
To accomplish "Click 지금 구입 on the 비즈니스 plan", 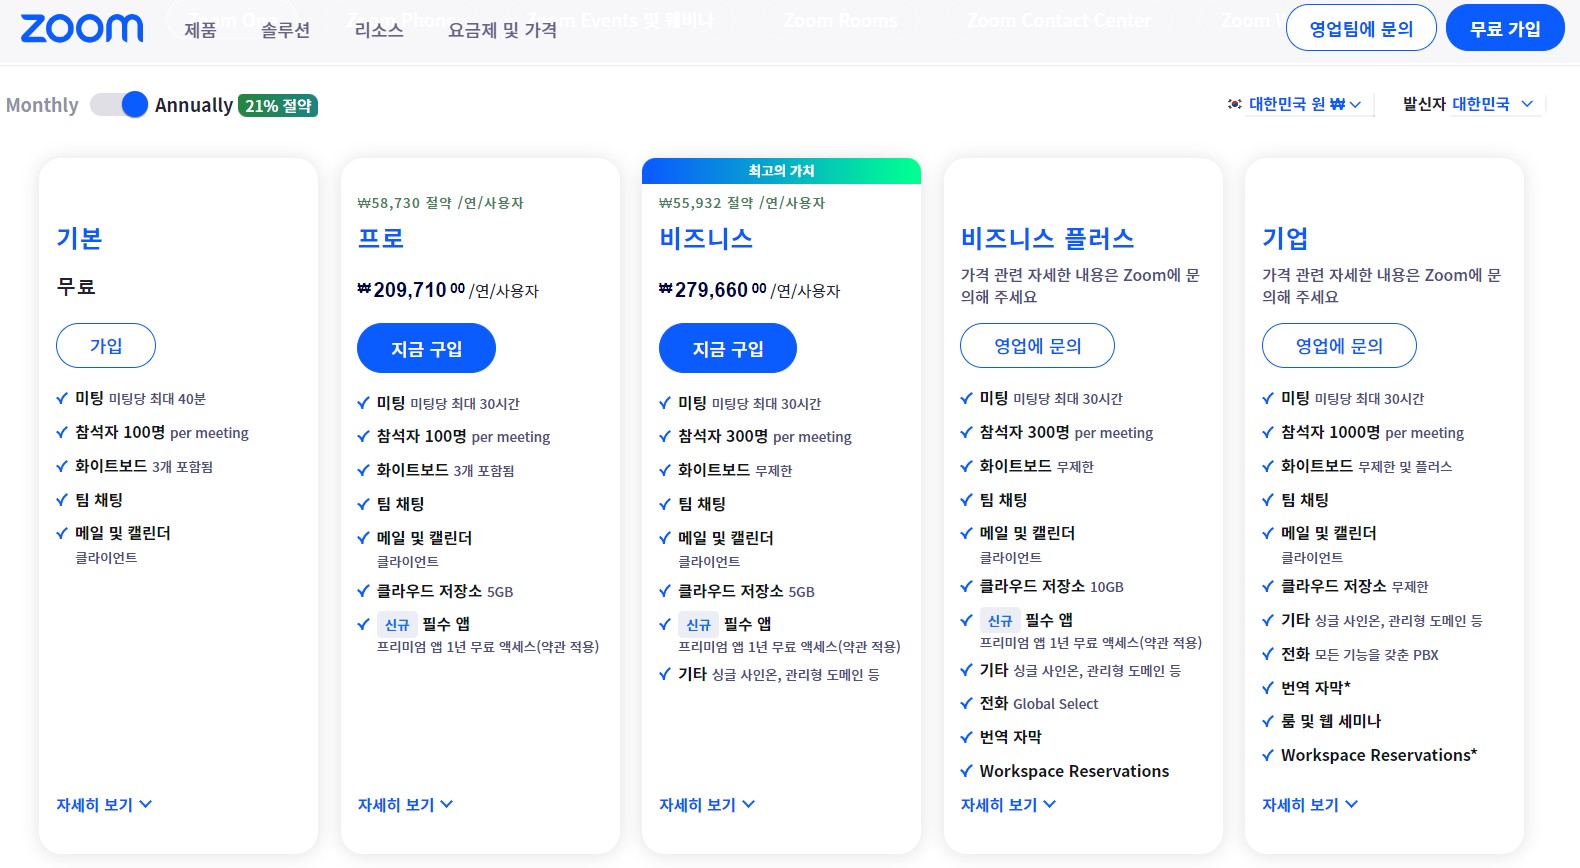I will [727, 348].
